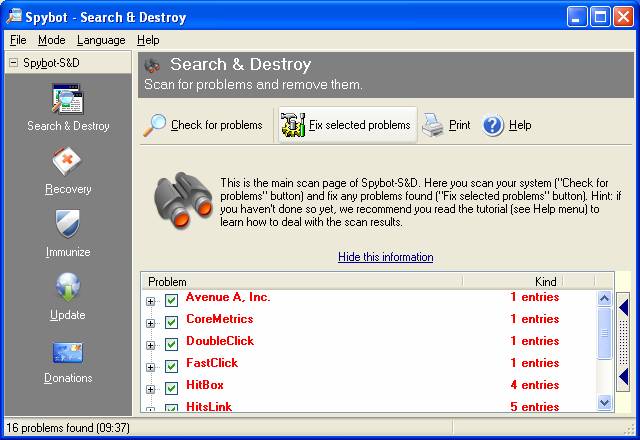Image resolution: width=640 pixels, height=440 pixels.
Task: Open the File menu
Action: pyautogui.click(x=18, y=40)
